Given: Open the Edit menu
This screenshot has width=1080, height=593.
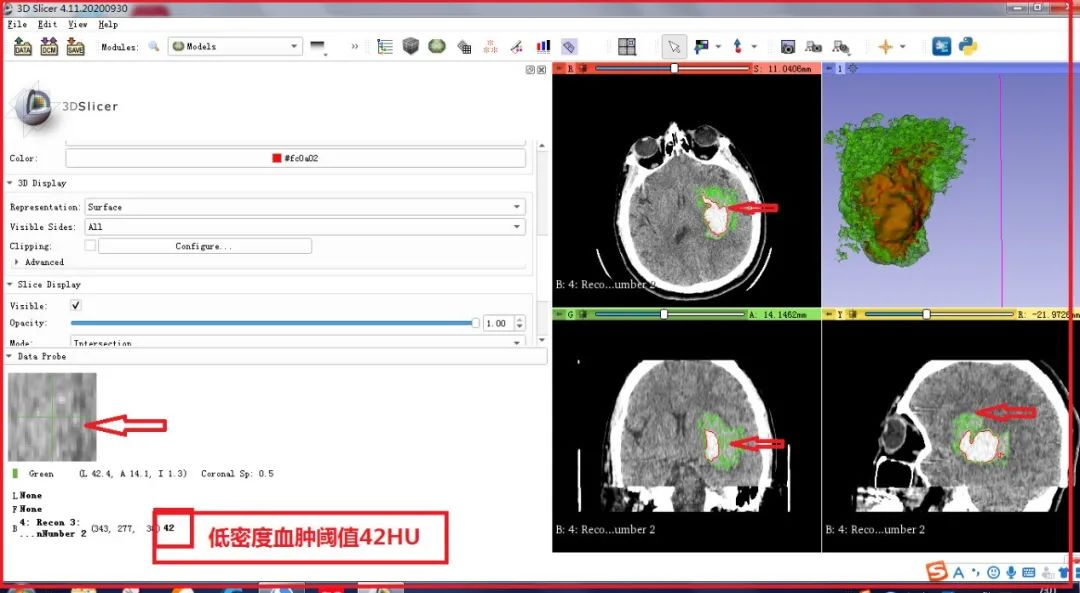Looking at the screenshot, I should (48, 24).
